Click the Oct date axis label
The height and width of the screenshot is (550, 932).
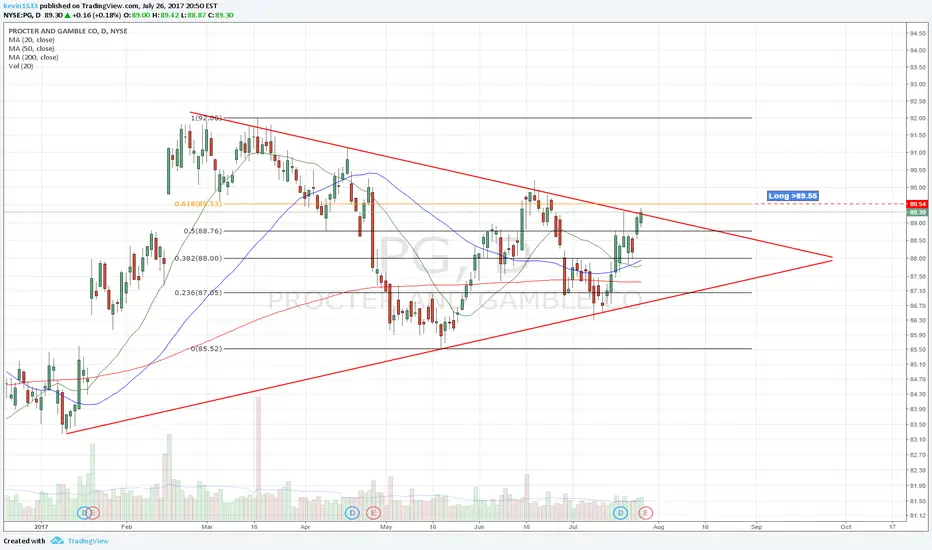pyautogui.click(x=846, y=527)
